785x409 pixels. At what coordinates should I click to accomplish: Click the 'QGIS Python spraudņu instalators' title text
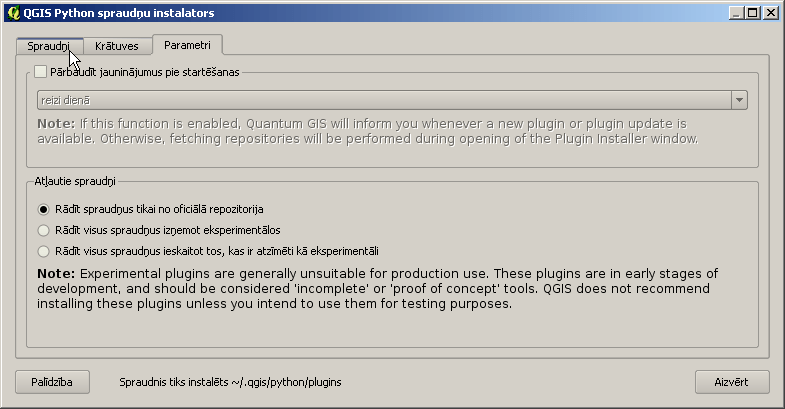[119, 13]
